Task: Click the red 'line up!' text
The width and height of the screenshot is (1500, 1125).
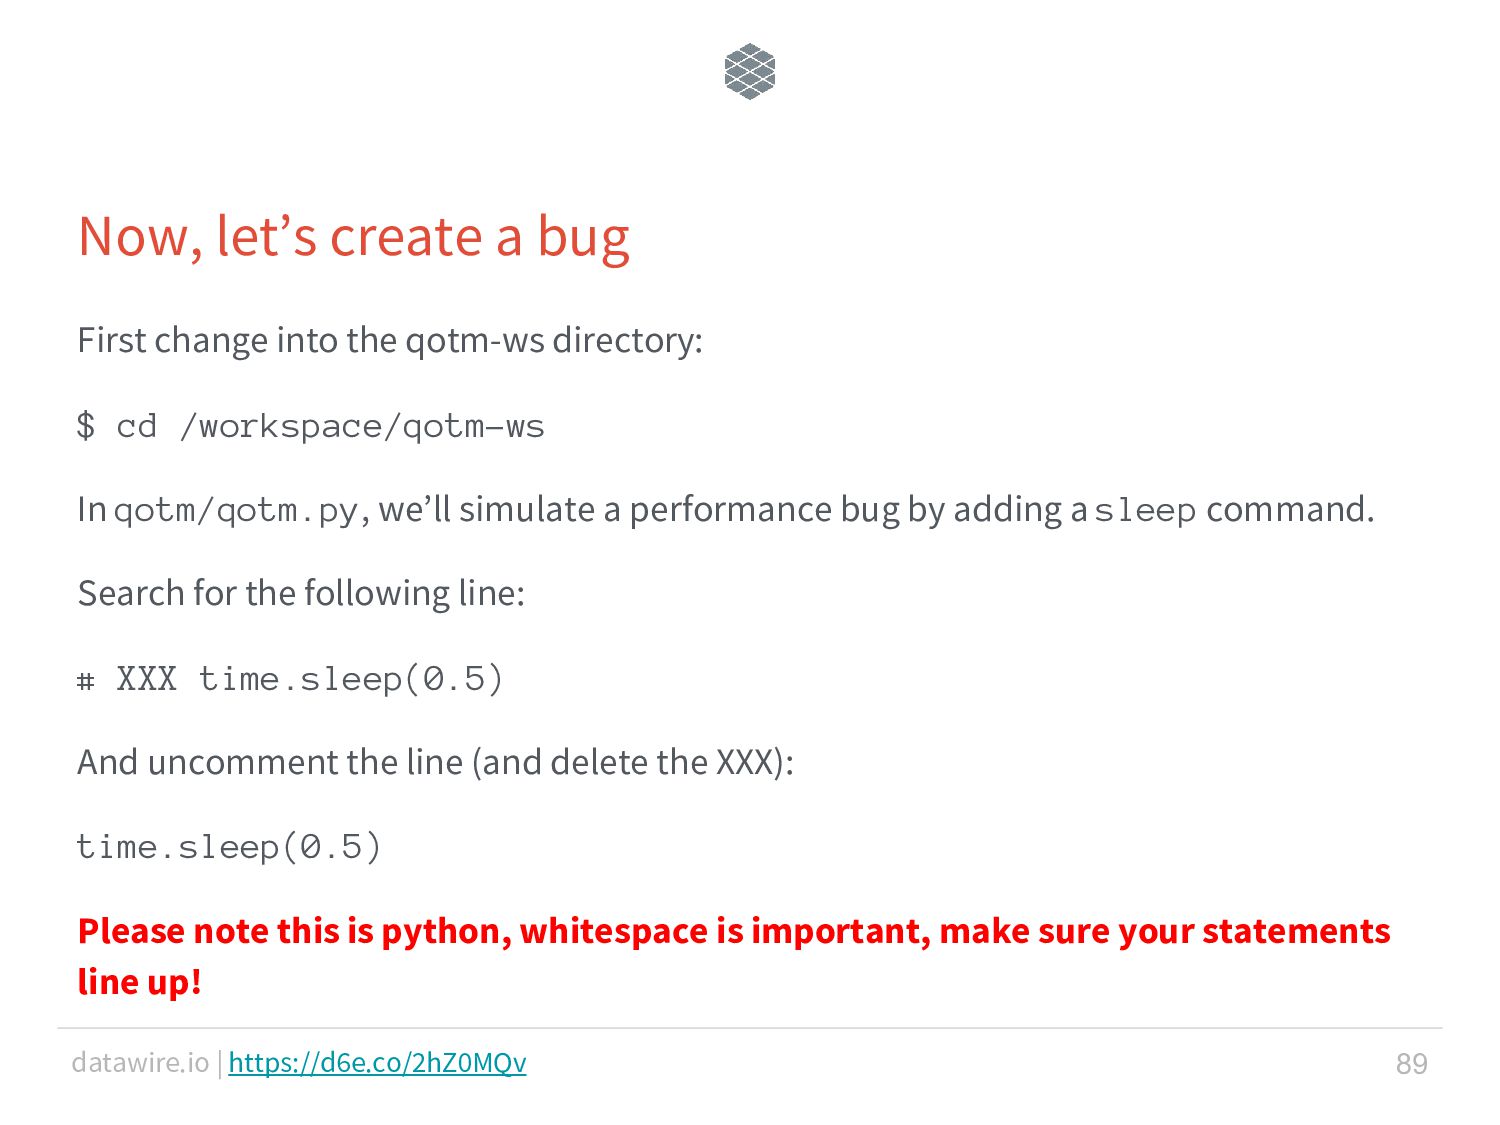Action: click(x=140, y=982)
